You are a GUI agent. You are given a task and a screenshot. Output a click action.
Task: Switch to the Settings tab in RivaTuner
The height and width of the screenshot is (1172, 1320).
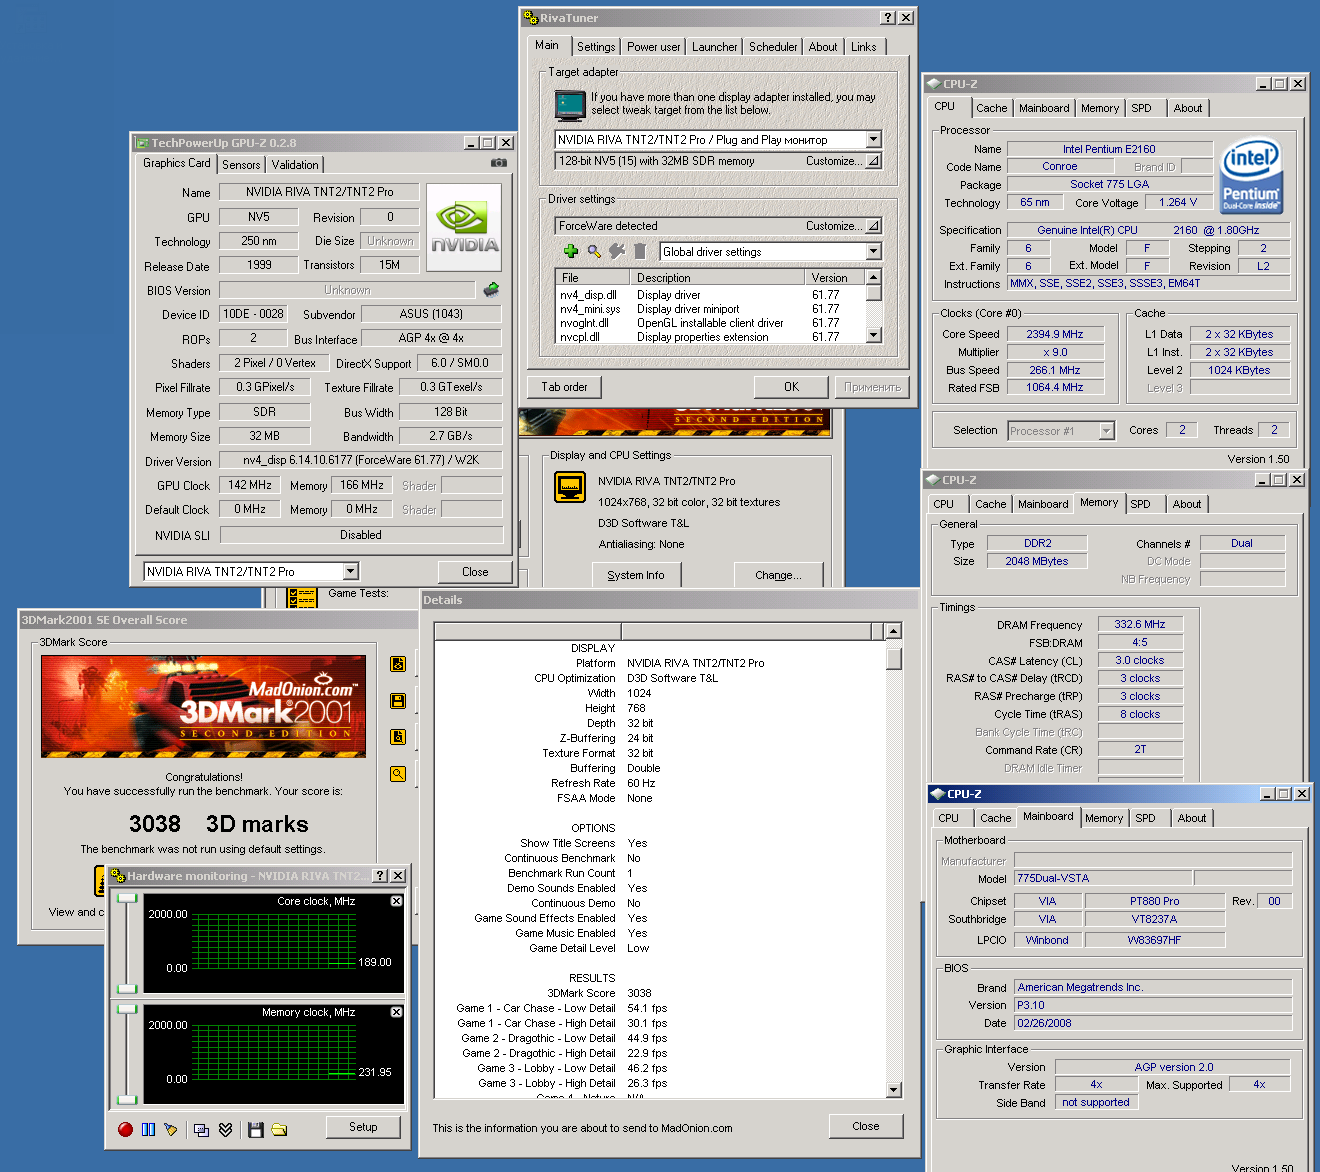(596, 47)
